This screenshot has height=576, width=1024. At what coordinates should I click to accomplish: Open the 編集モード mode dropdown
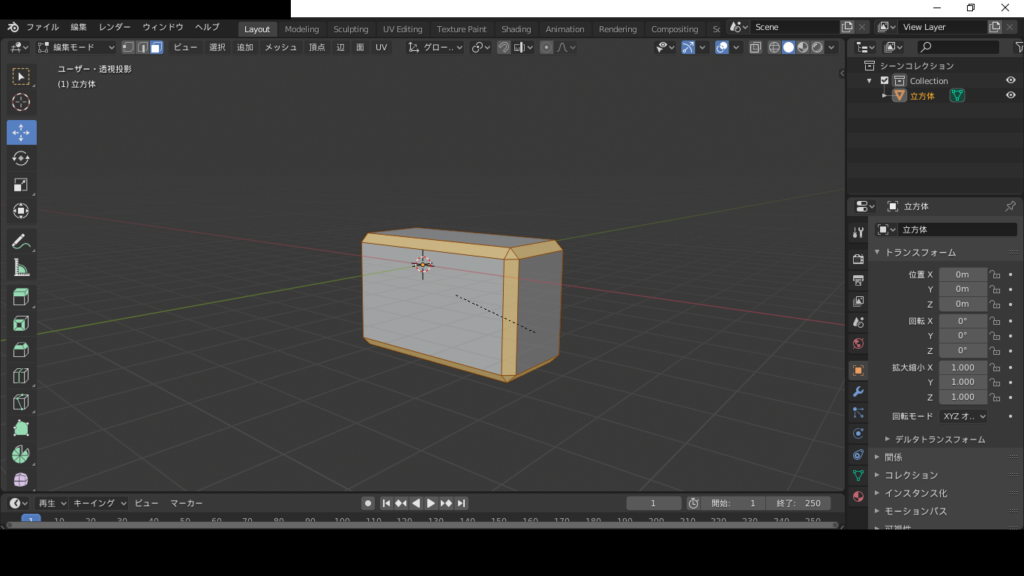coord(76,47)
